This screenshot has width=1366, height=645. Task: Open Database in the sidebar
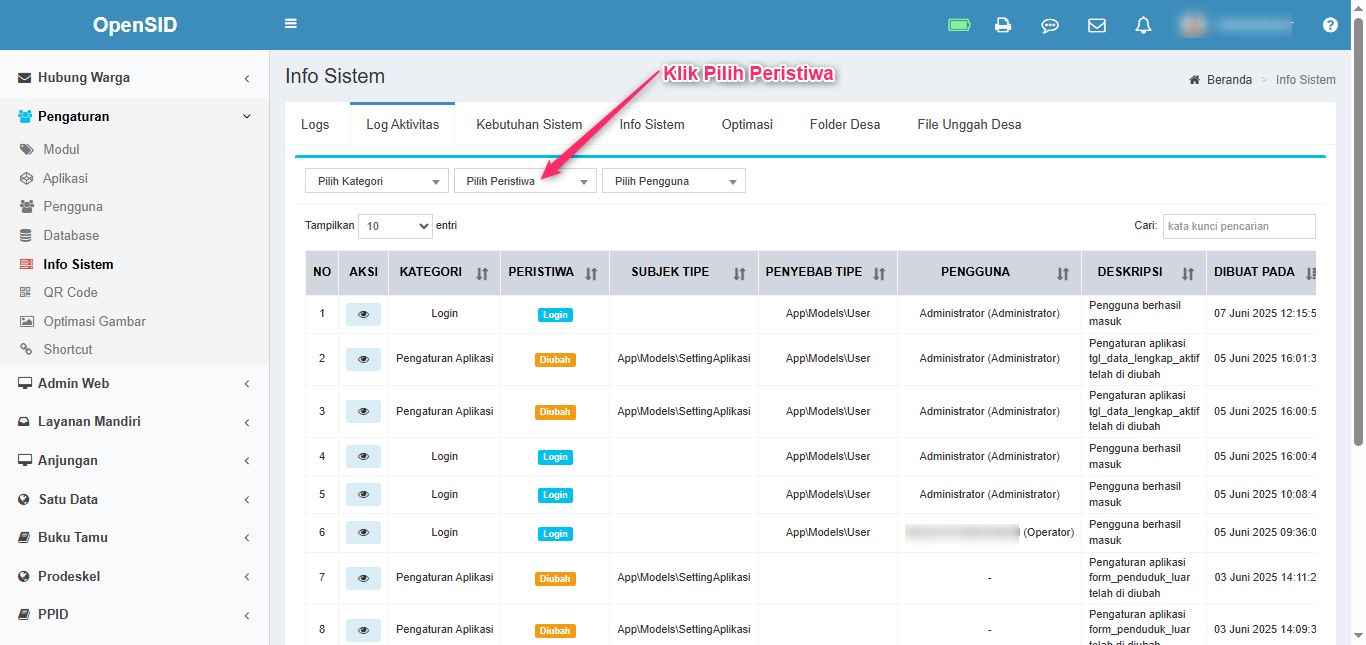click(71, 236)
